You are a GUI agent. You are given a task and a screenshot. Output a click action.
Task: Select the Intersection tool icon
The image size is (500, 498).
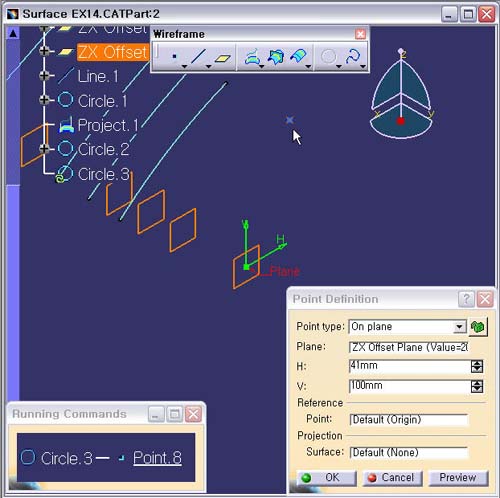pos(276,57)
